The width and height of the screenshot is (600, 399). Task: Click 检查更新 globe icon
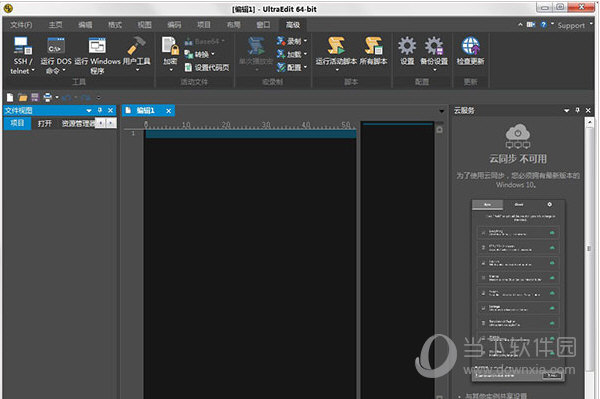(471, 46)
